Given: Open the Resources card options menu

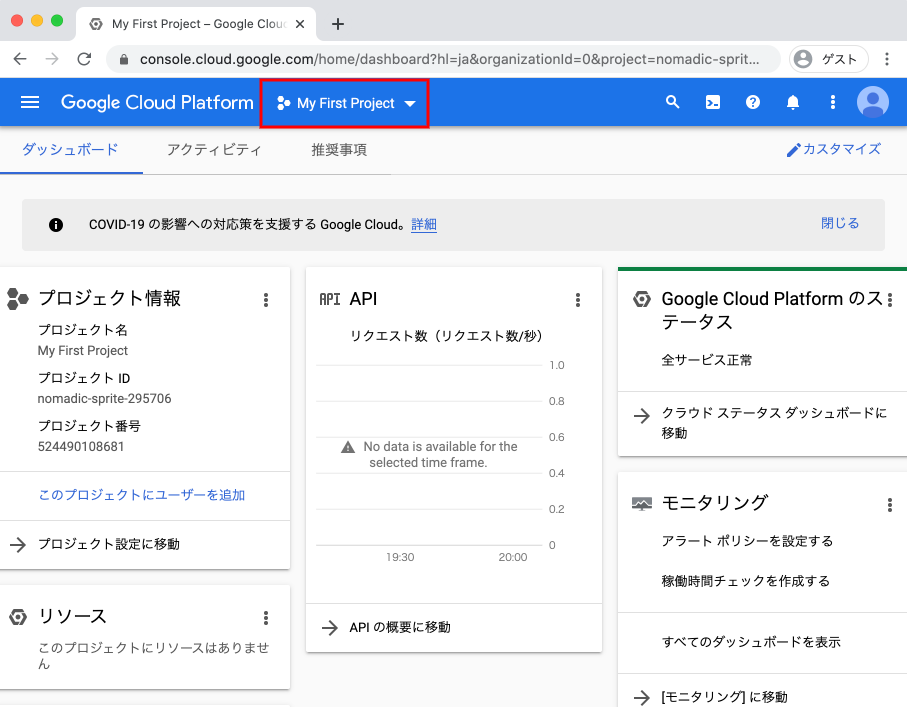Looking at the screenshot, I should point(266,618).
